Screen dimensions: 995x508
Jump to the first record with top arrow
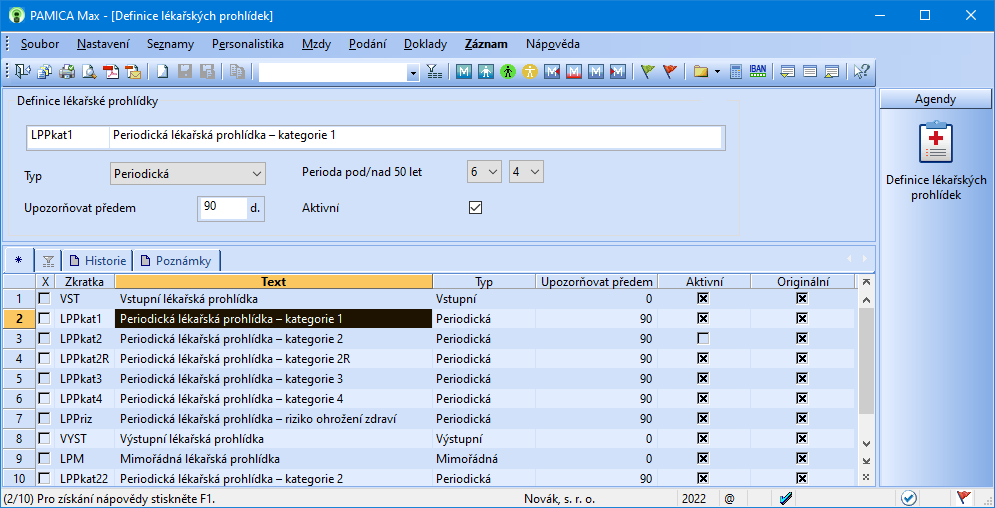click(867, 282)
